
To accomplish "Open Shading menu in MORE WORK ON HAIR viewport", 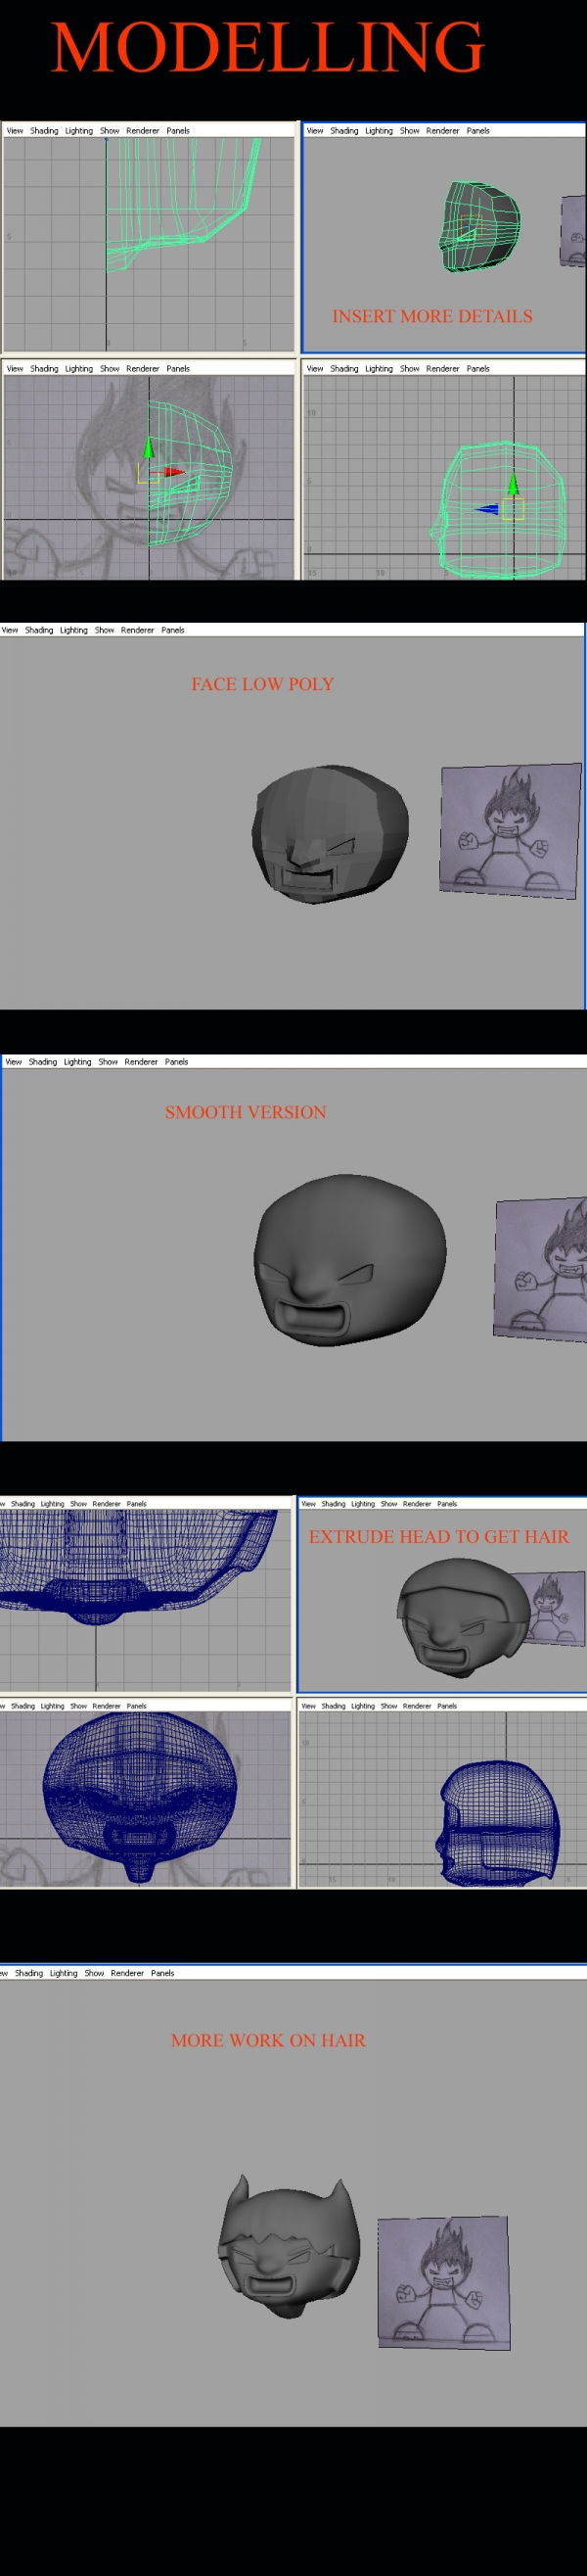I will pyautogui.click(x=29, y=1973).
